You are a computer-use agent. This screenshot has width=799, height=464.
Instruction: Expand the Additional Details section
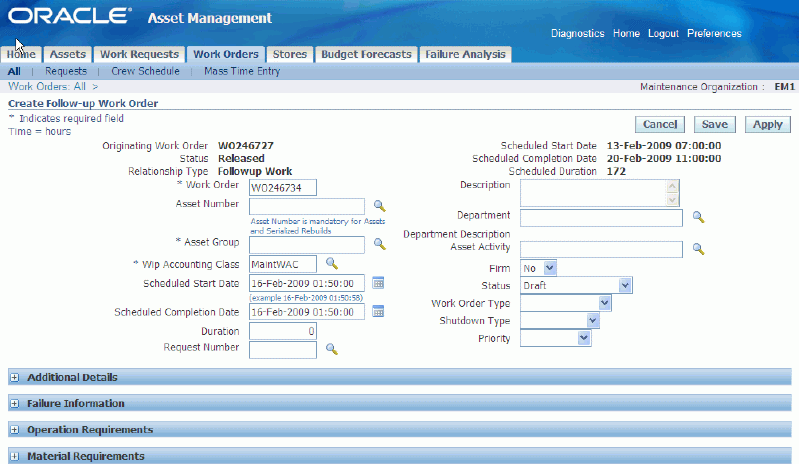pyautogui.click(x=14, y=377)
